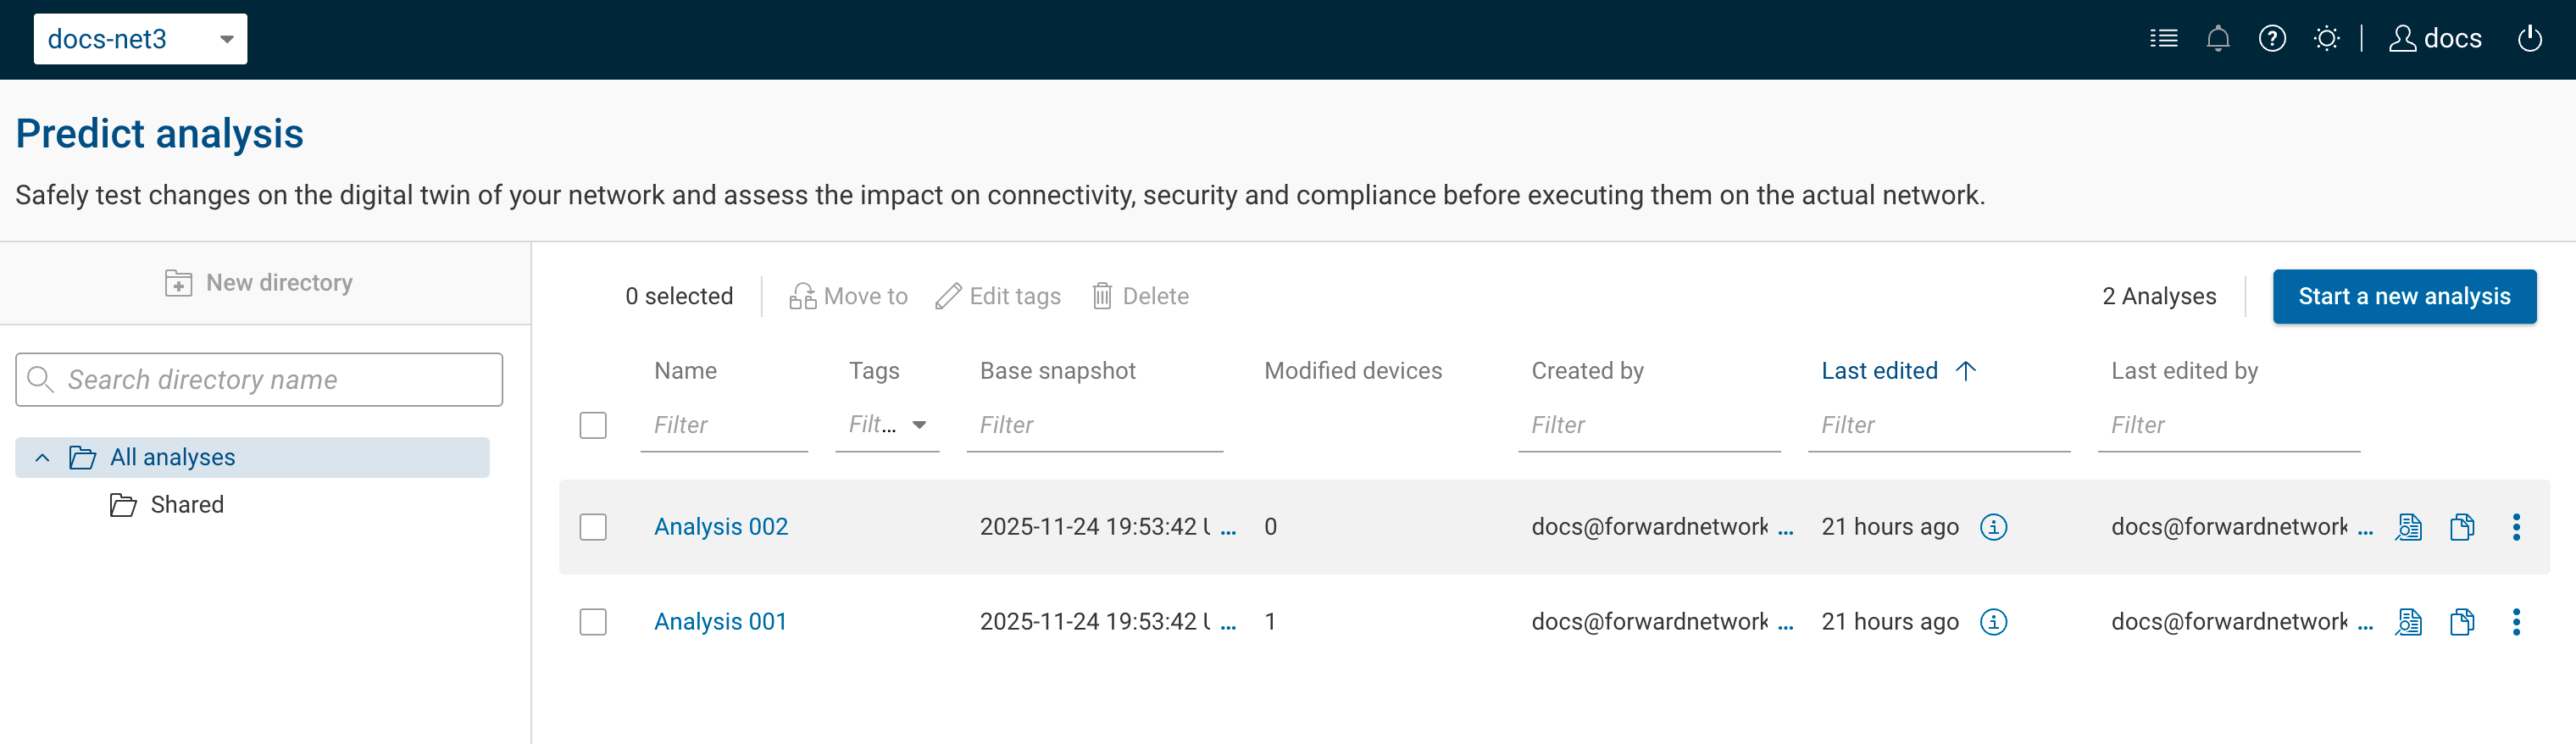Click Start a new analysis
Viewport: 2576px width, 744px height.
pyautogui.click(x=2403, y=296)
